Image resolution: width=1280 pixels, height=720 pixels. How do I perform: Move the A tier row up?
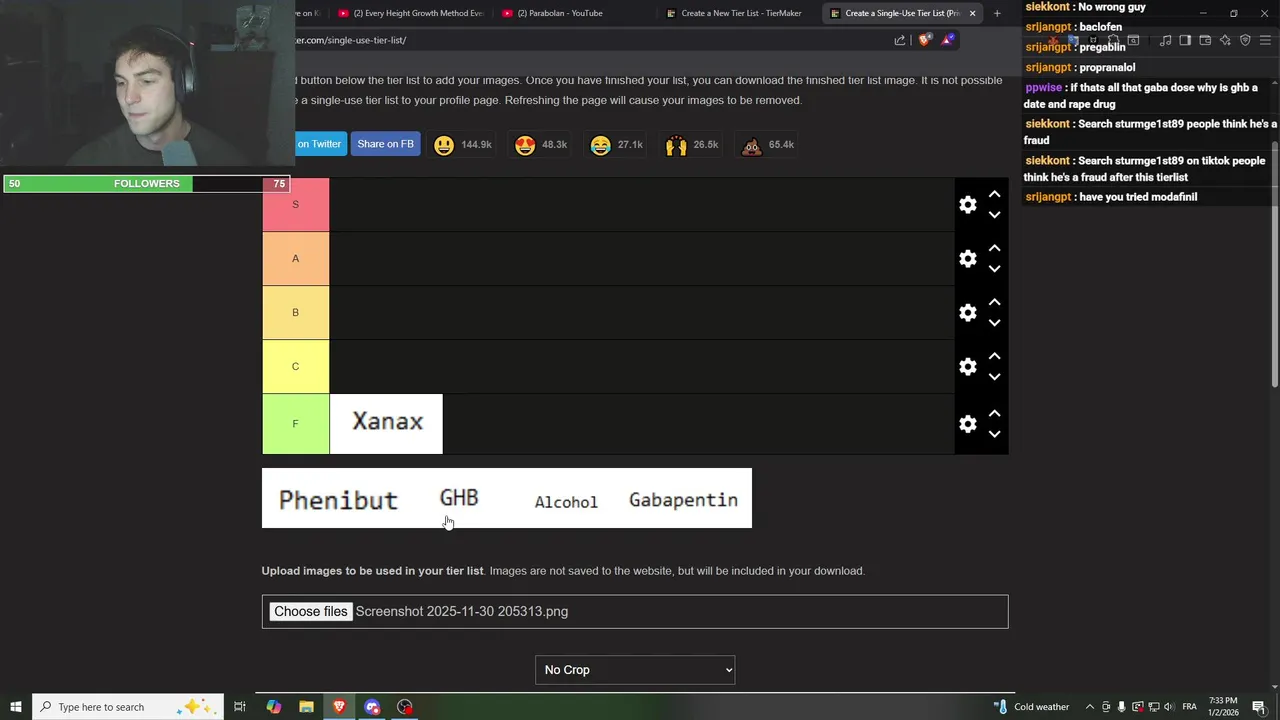coord(994,248)
